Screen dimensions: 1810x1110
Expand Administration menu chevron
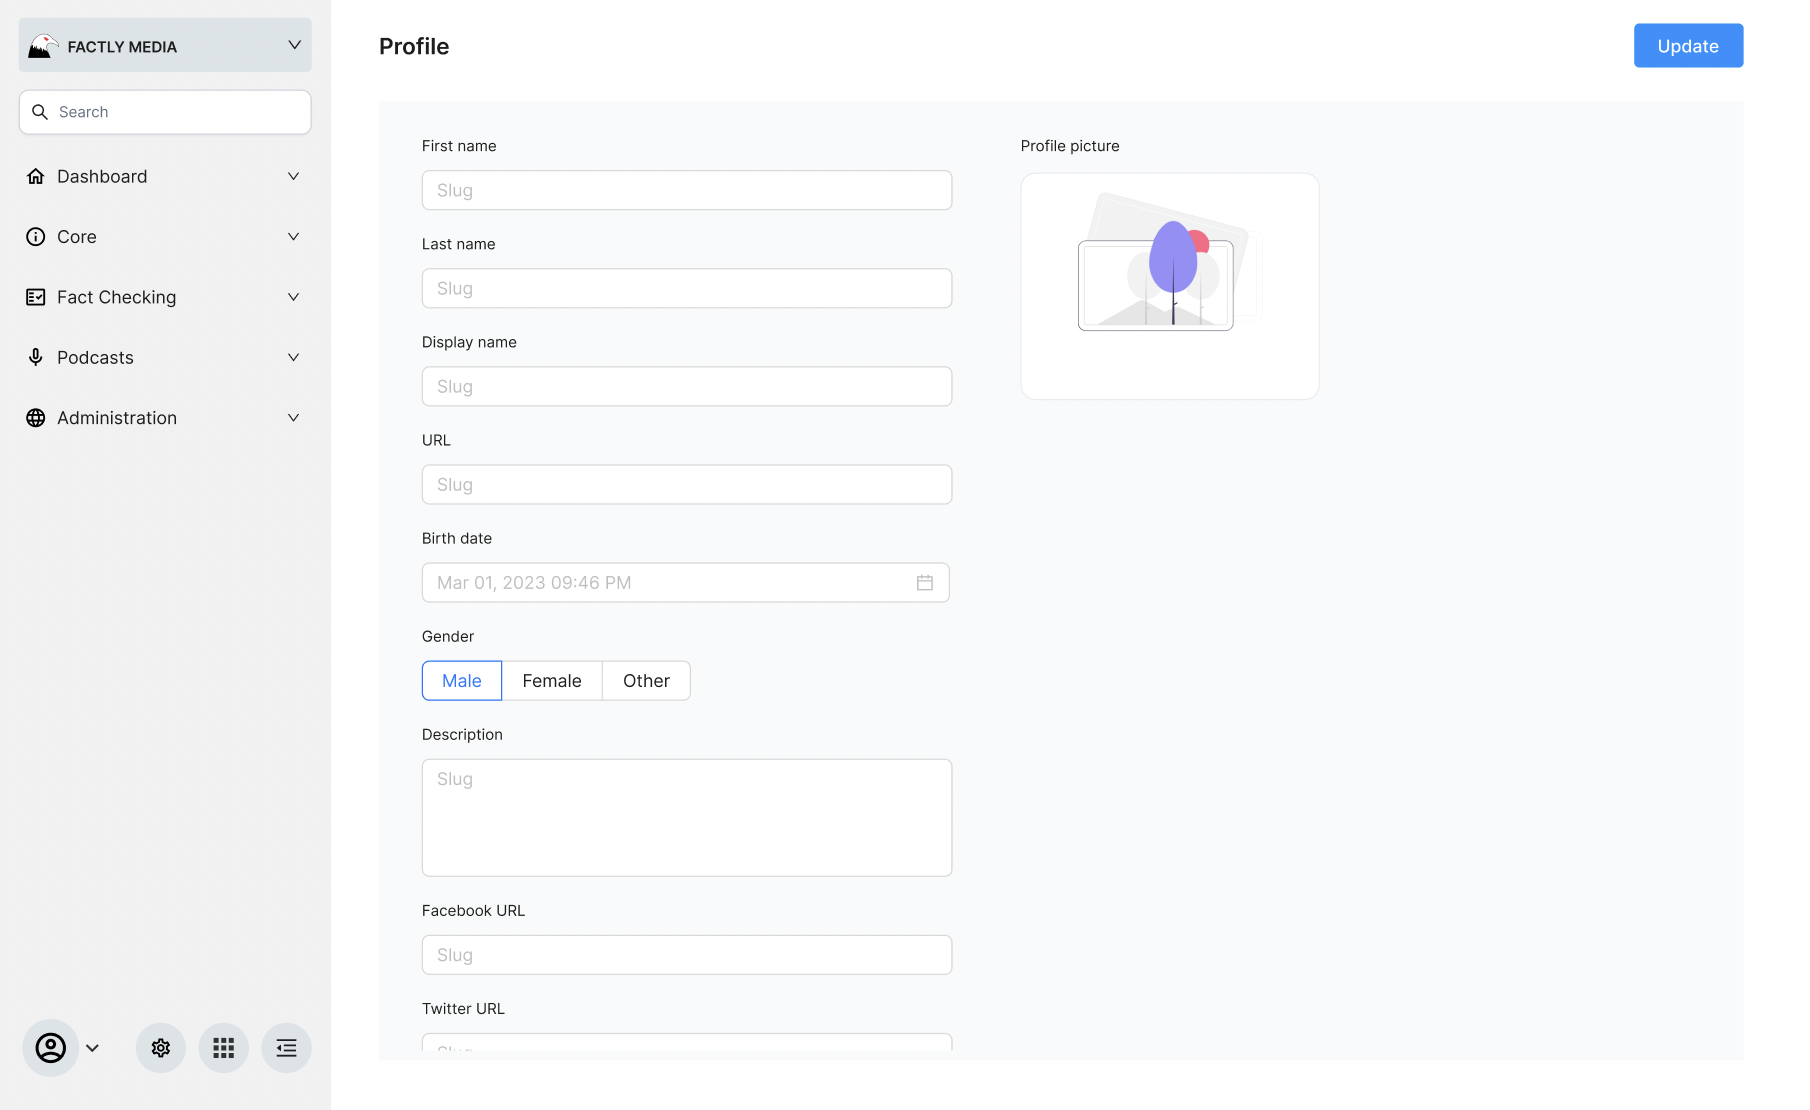(294, 418)
